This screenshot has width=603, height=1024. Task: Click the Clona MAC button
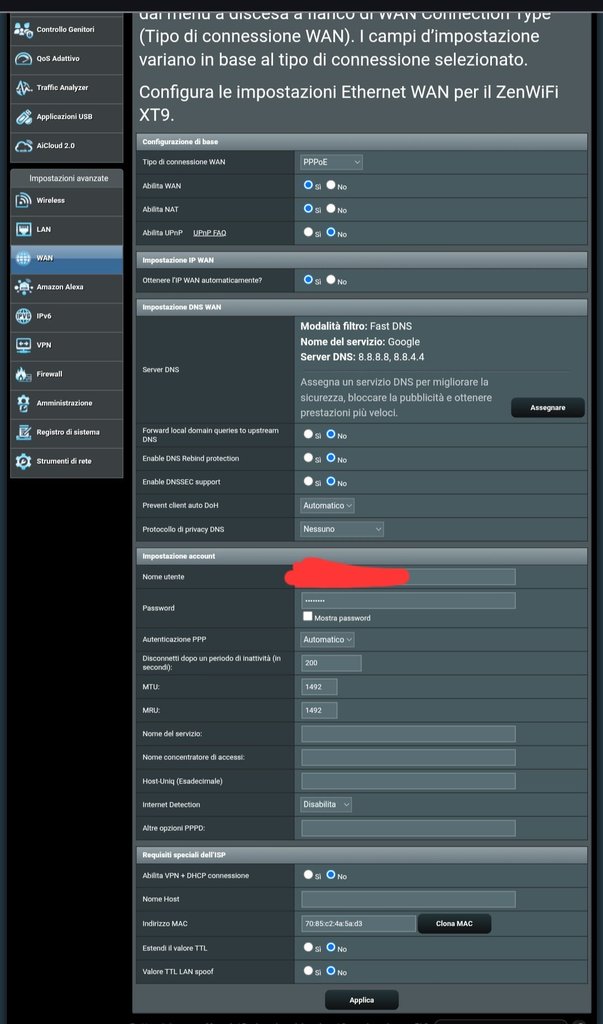pyautogui.click(x=454, y=923)
